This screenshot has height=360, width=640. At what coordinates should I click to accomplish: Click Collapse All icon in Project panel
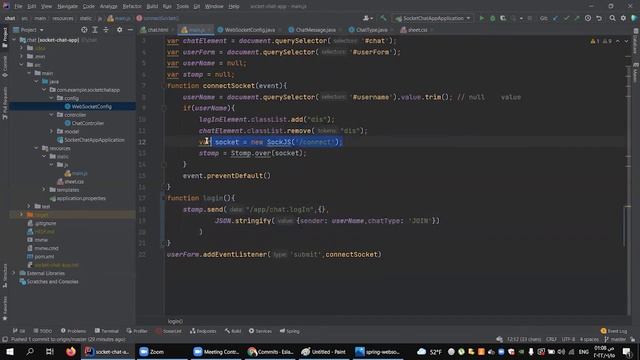coord(106,30)
